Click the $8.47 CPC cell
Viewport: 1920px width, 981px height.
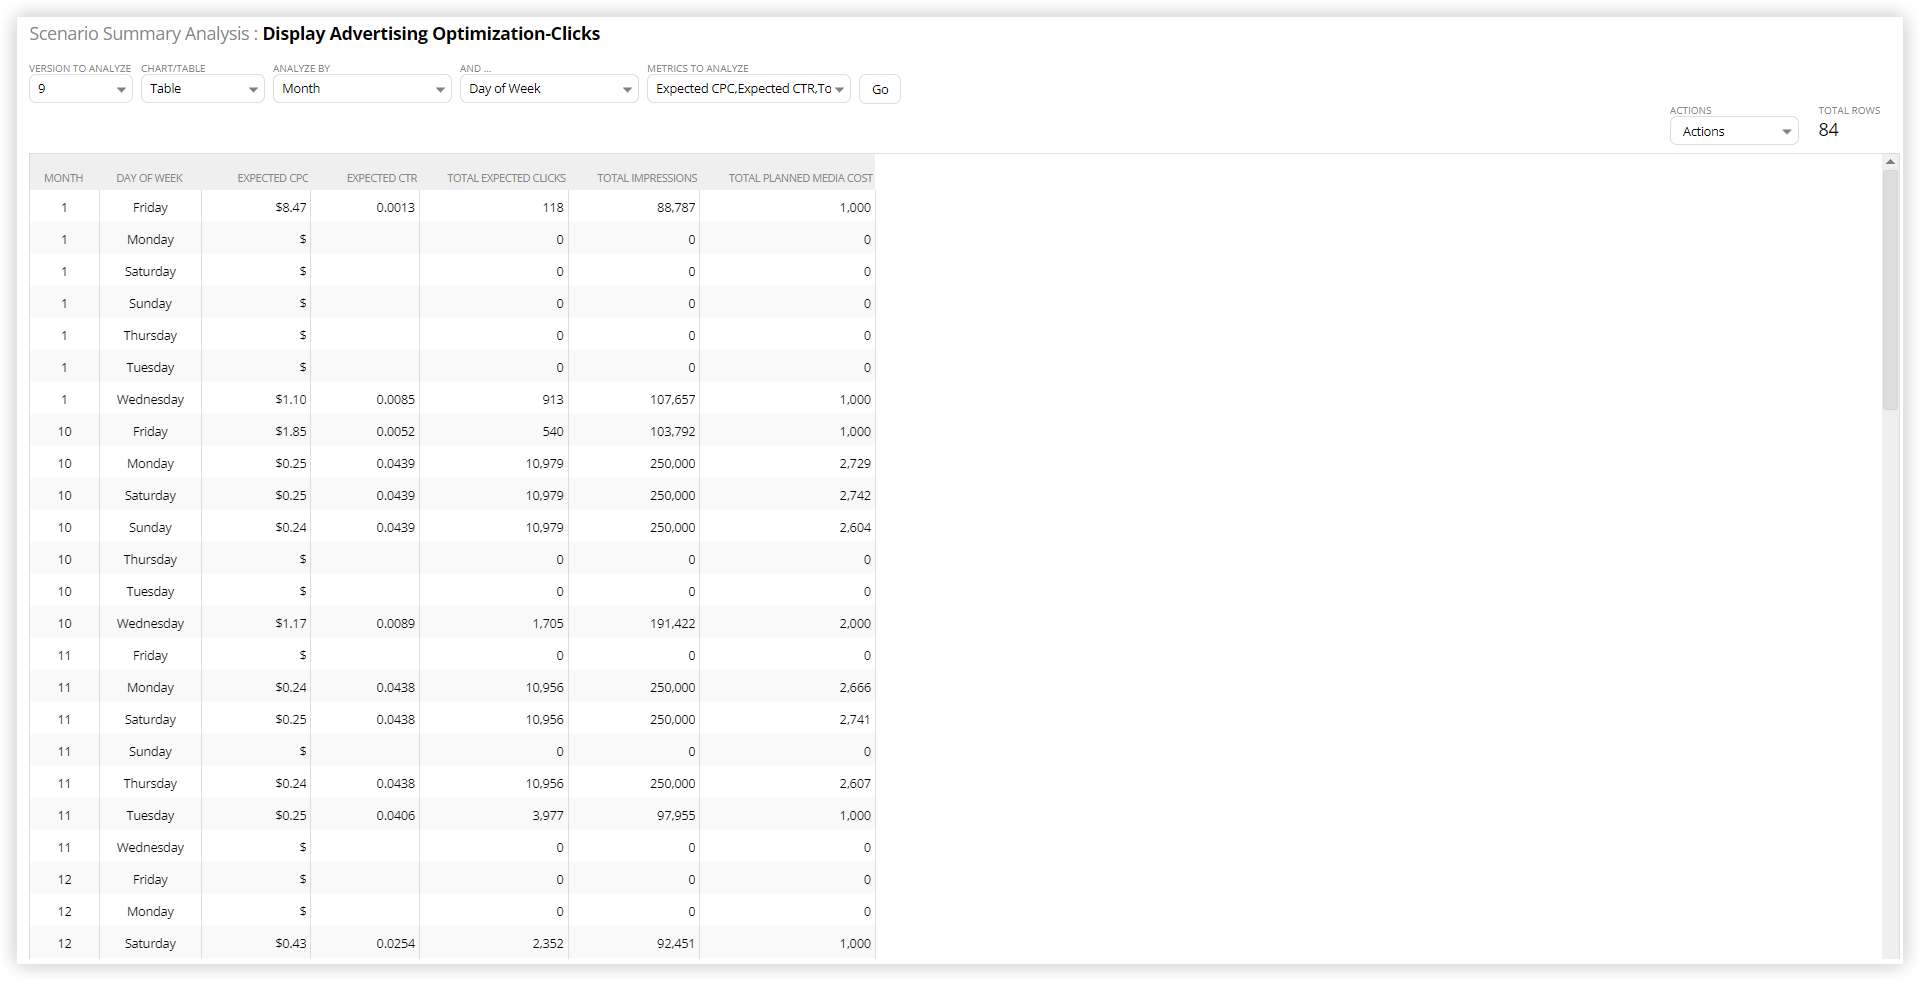pyautogui.click(x=256, y=208)
